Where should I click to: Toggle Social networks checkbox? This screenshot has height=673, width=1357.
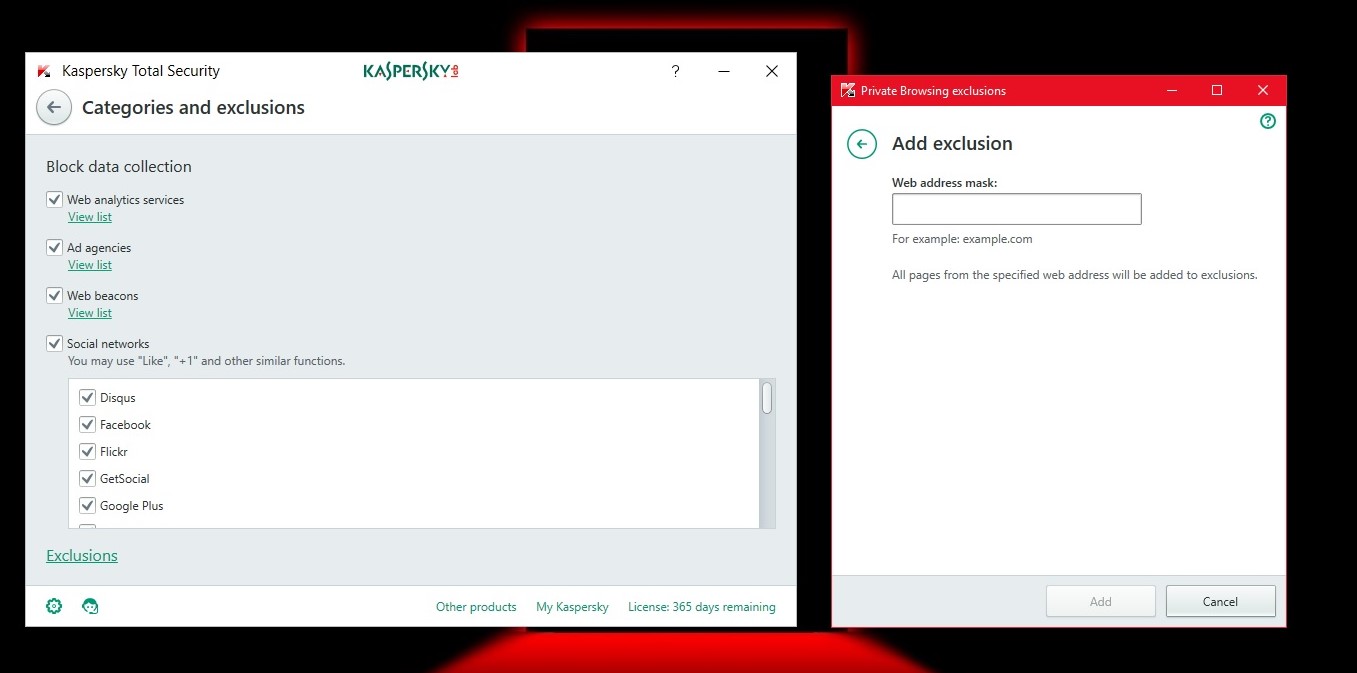point(55,343)
